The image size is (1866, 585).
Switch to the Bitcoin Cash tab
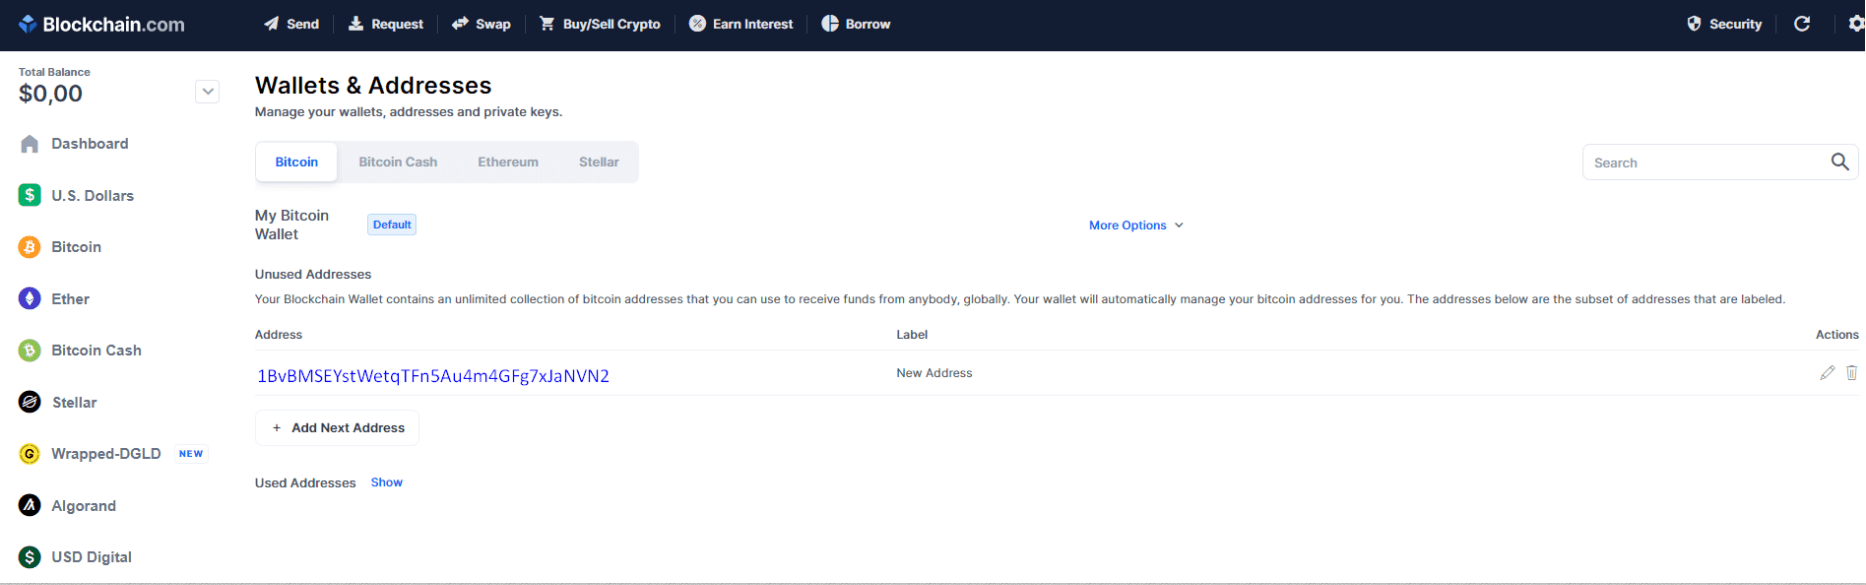click(397, 162)
